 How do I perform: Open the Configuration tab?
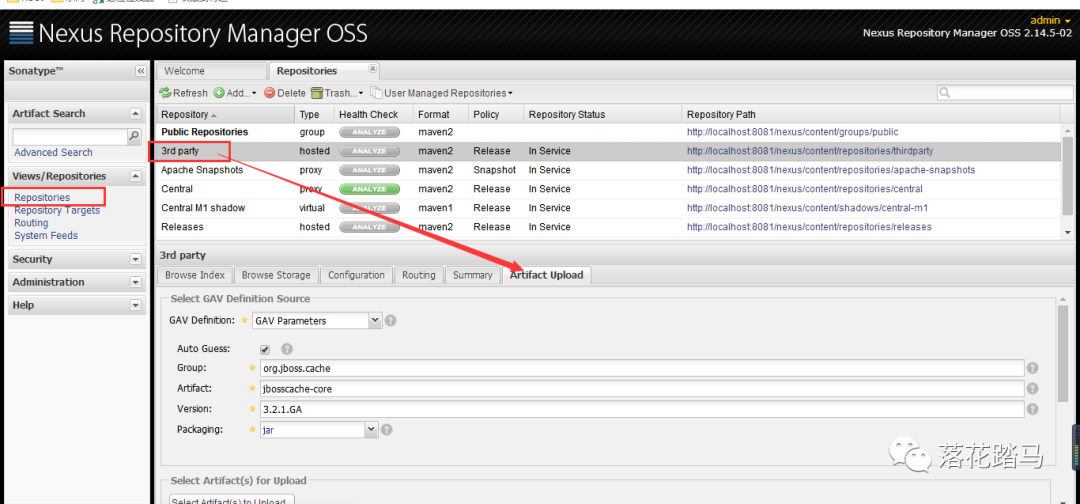coord(356,275)
